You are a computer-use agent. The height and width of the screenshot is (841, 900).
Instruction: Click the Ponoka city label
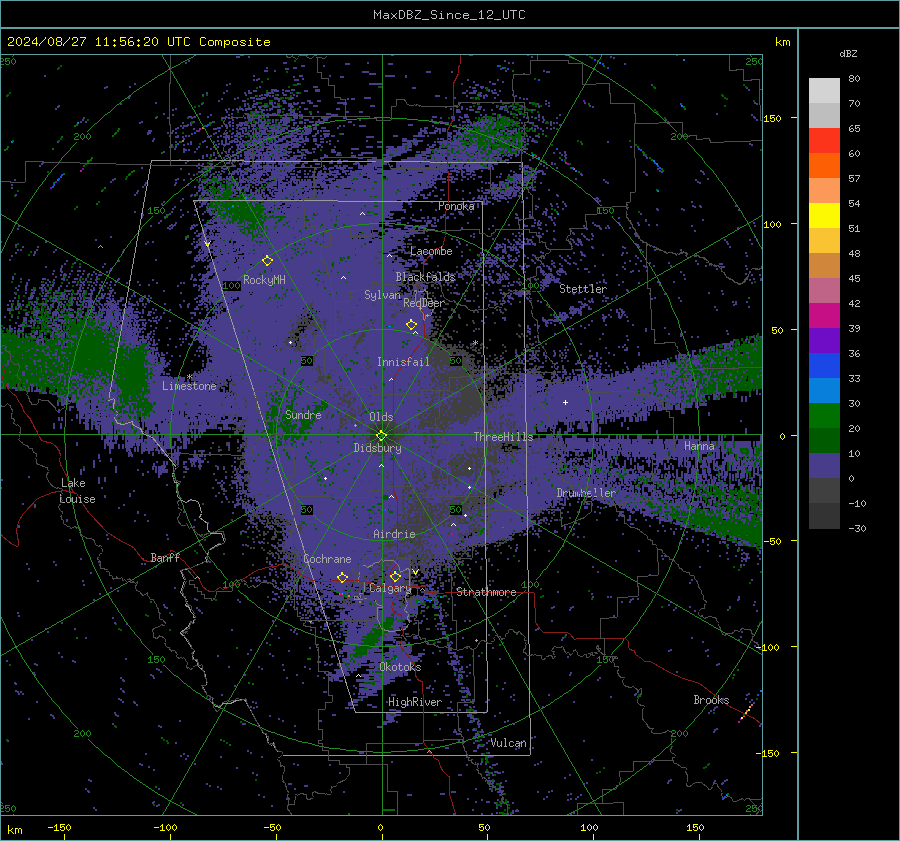click(456, 206)
